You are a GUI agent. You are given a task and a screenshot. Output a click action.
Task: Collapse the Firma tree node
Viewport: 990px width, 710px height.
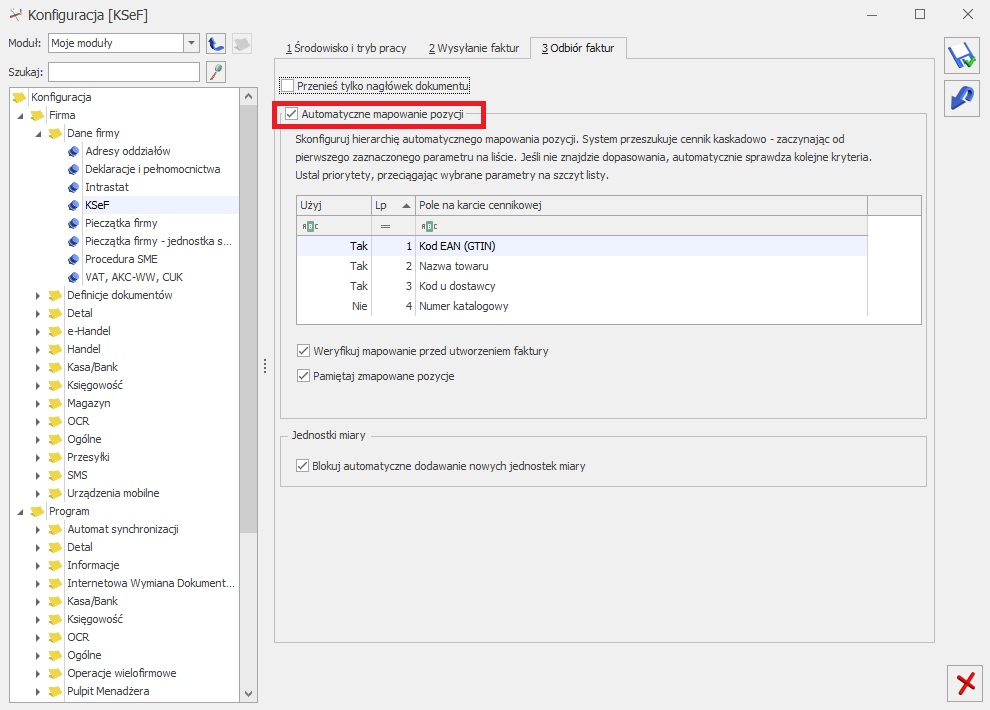point(20,115)
